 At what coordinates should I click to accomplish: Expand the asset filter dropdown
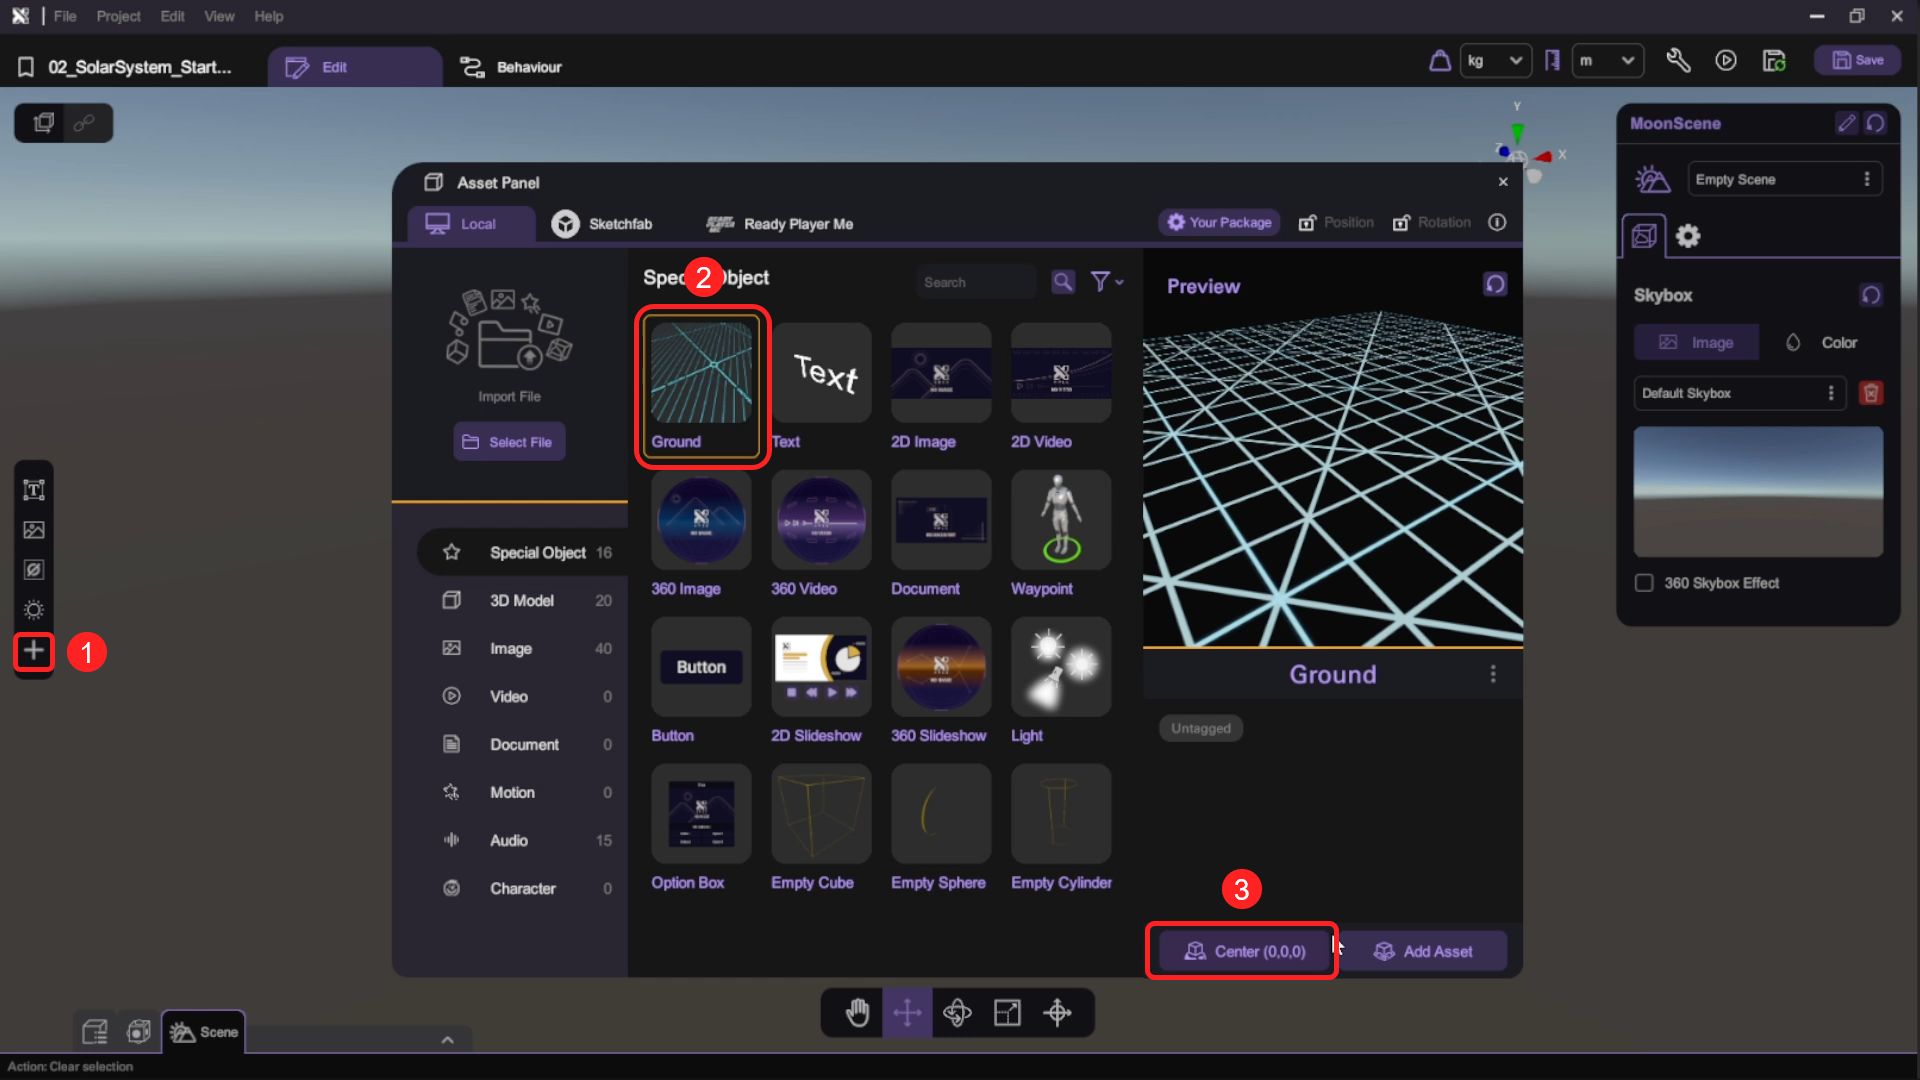(x=1106, y=282)
